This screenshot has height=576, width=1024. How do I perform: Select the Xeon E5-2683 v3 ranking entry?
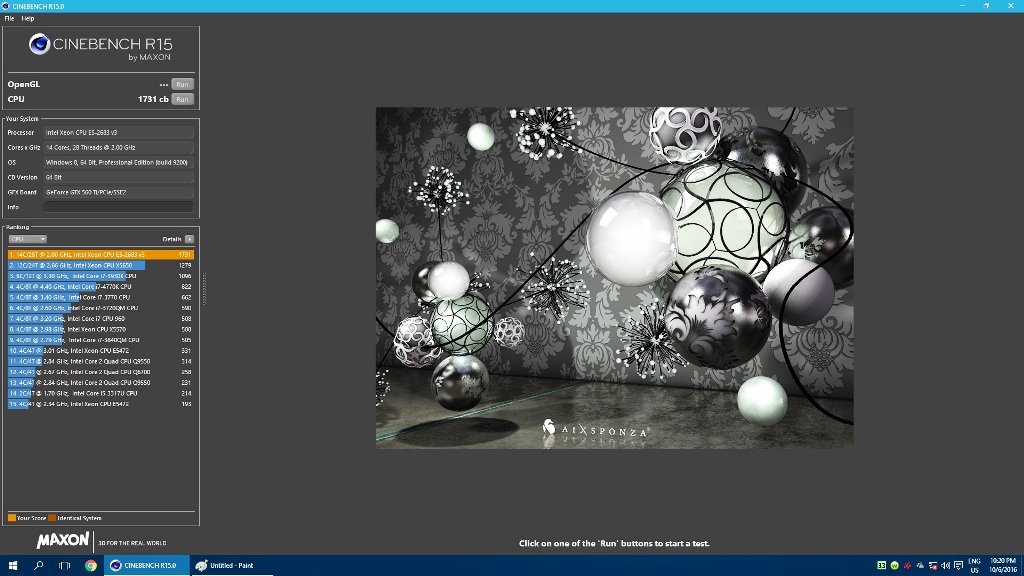click(x=100, y=255)
